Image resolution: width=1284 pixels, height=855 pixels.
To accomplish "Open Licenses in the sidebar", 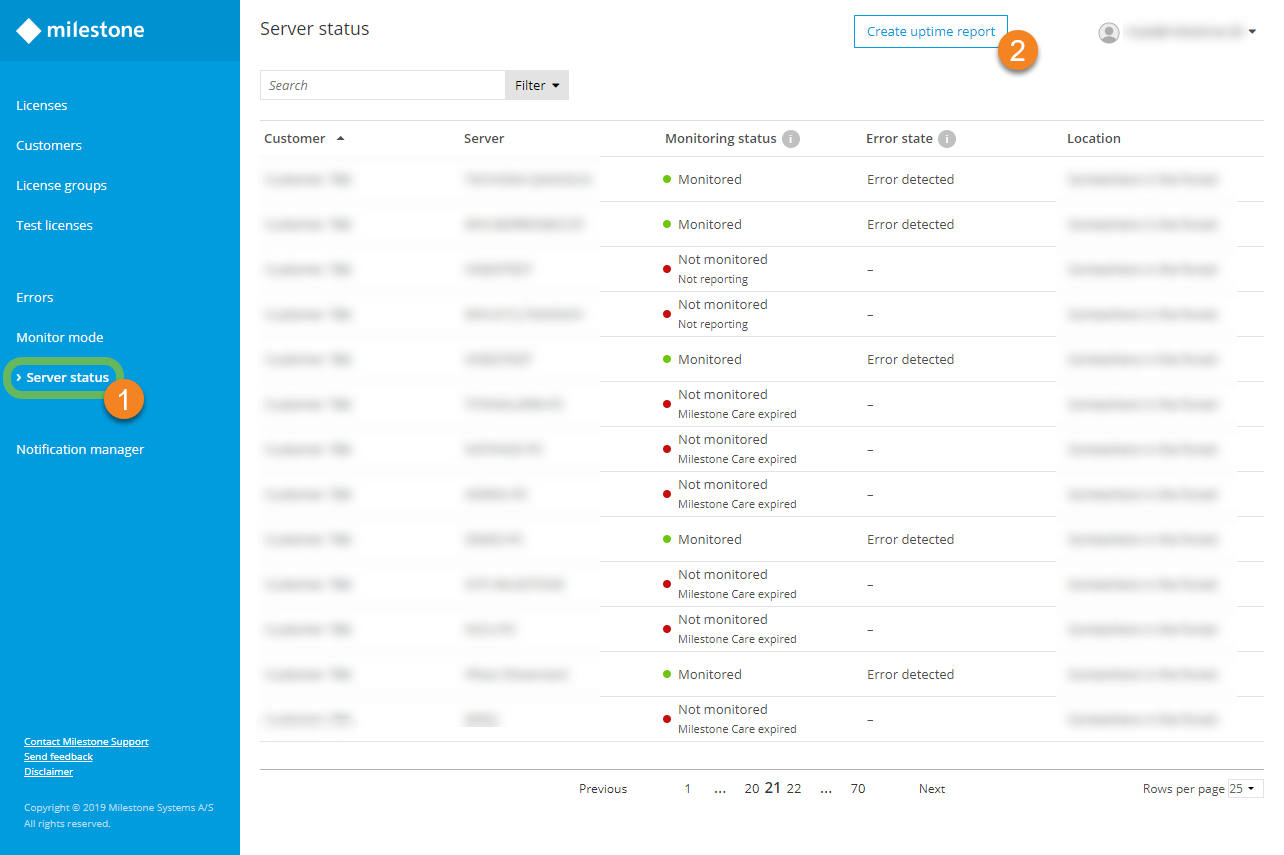I will click(42, 106).
